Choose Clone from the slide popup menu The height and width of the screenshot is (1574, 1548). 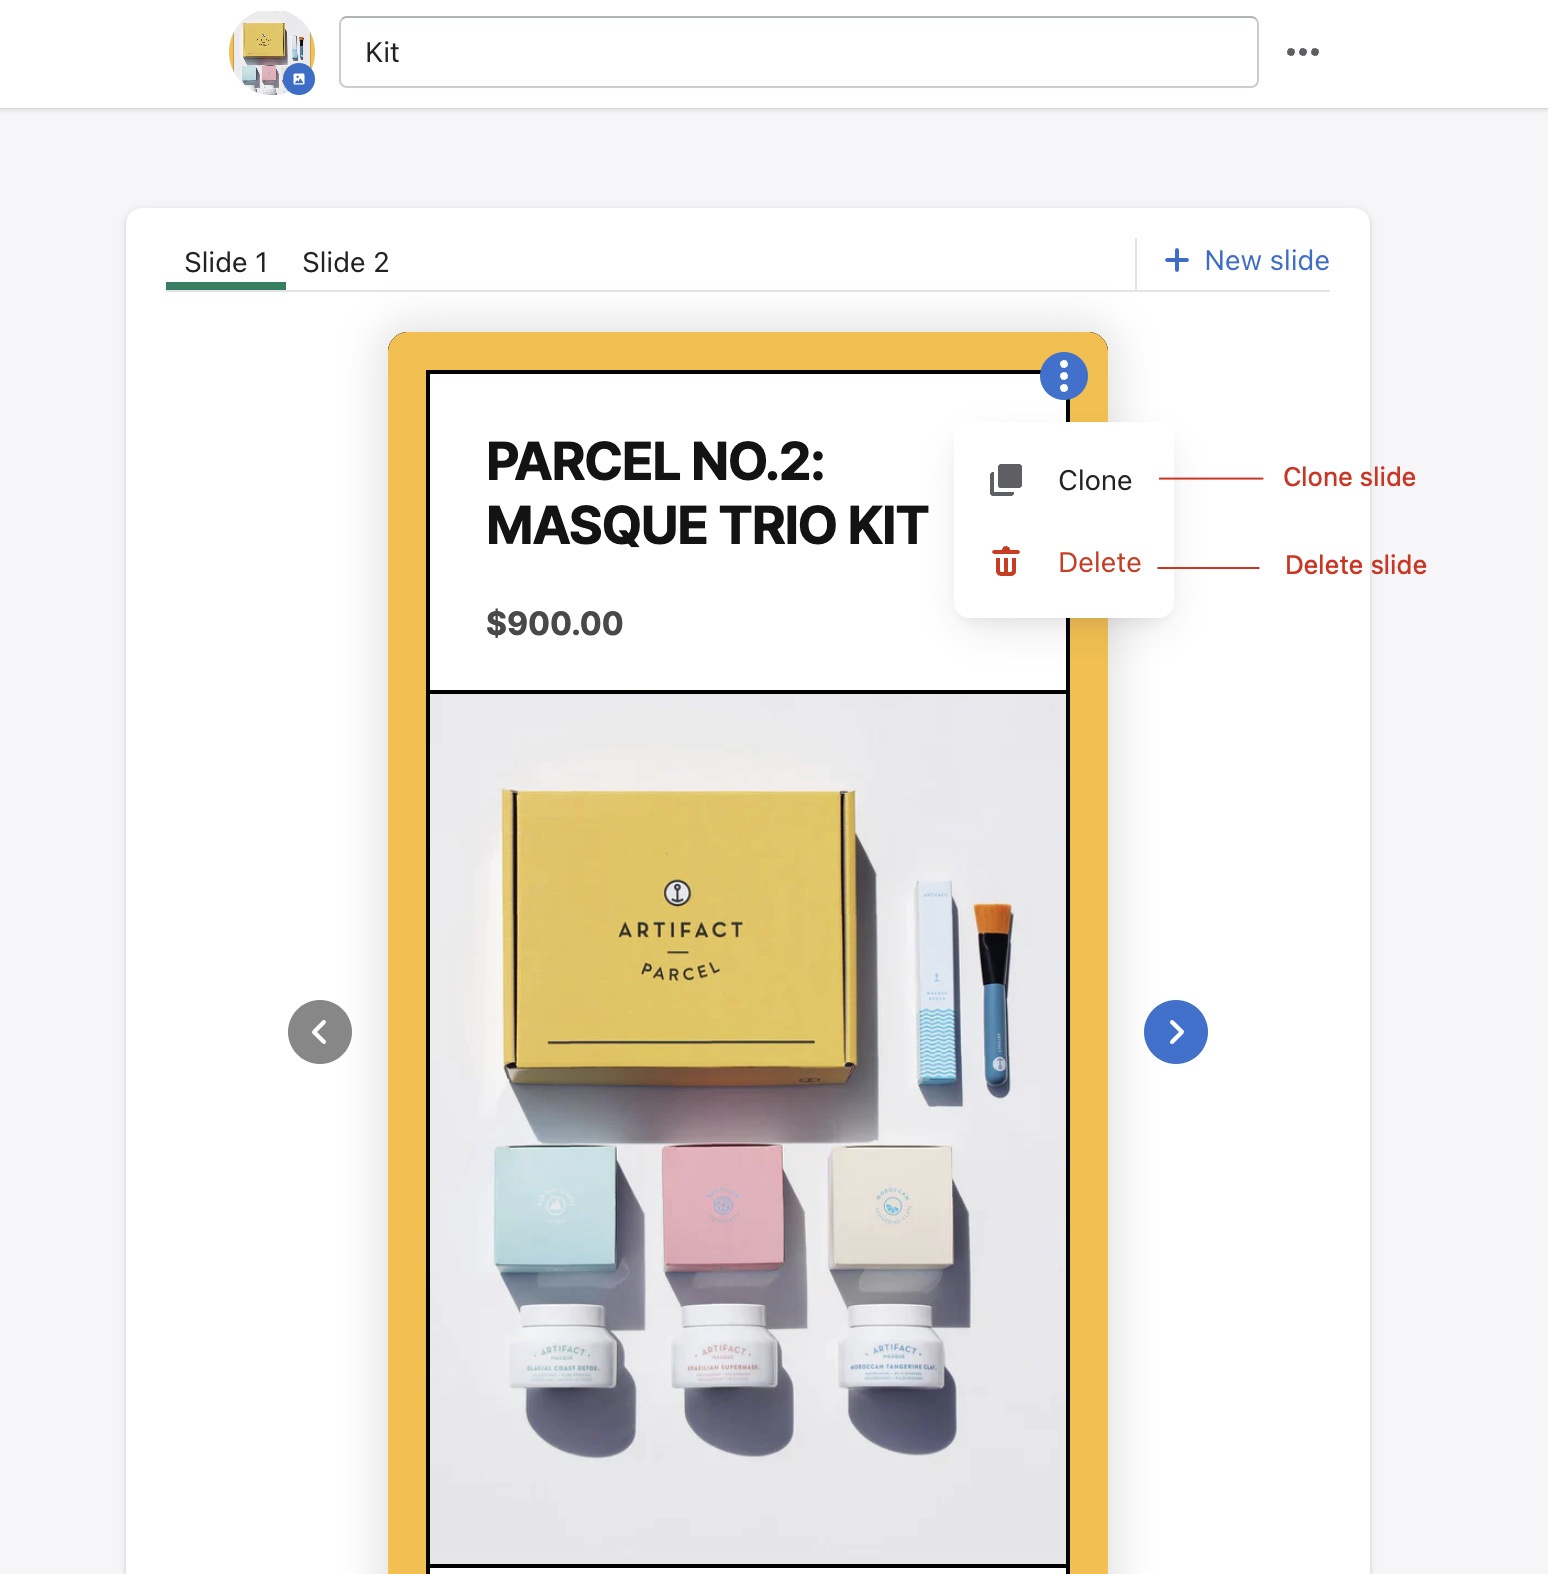[1094, 481]
